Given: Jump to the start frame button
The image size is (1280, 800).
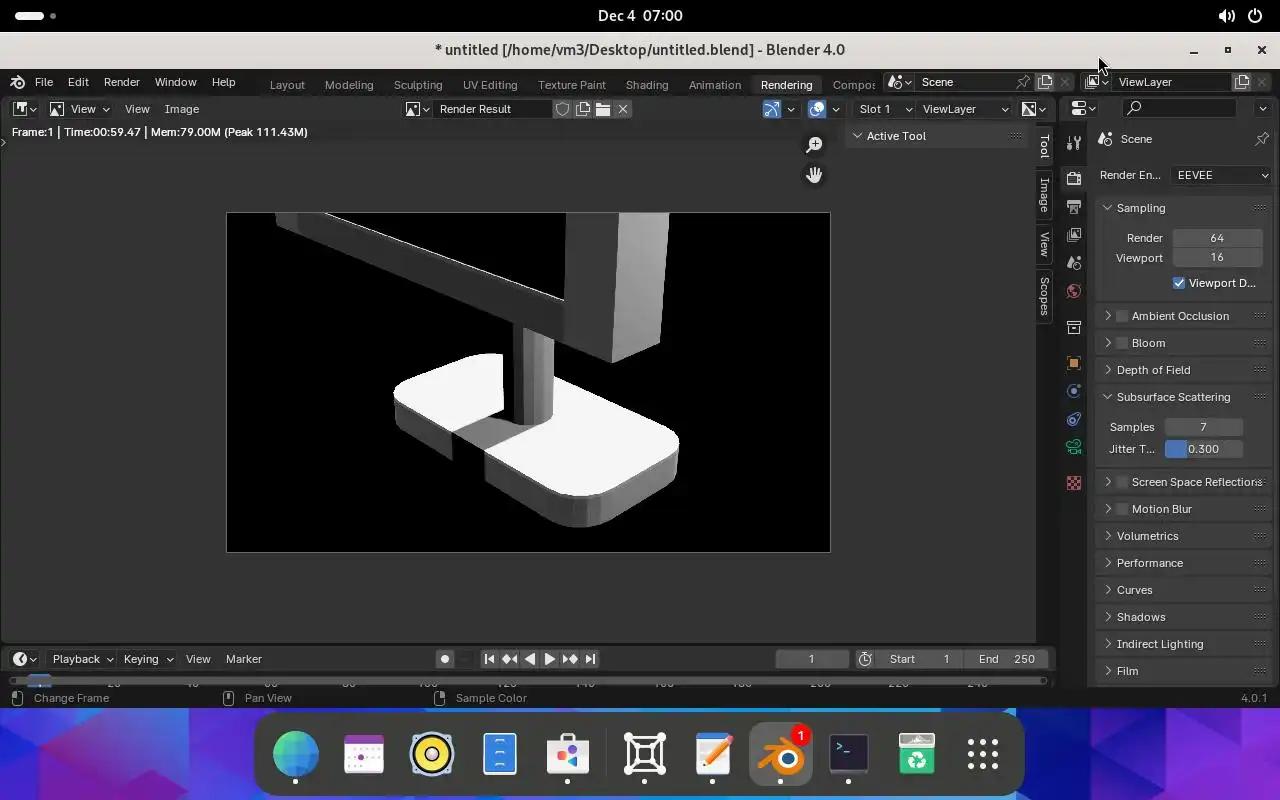Looking at the screenshot, I should coord(489,659).
